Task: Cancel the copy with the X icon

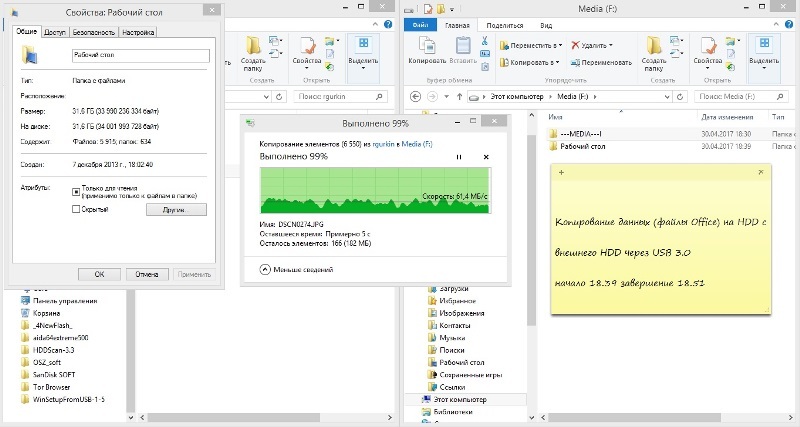Action: coord(486,157)
